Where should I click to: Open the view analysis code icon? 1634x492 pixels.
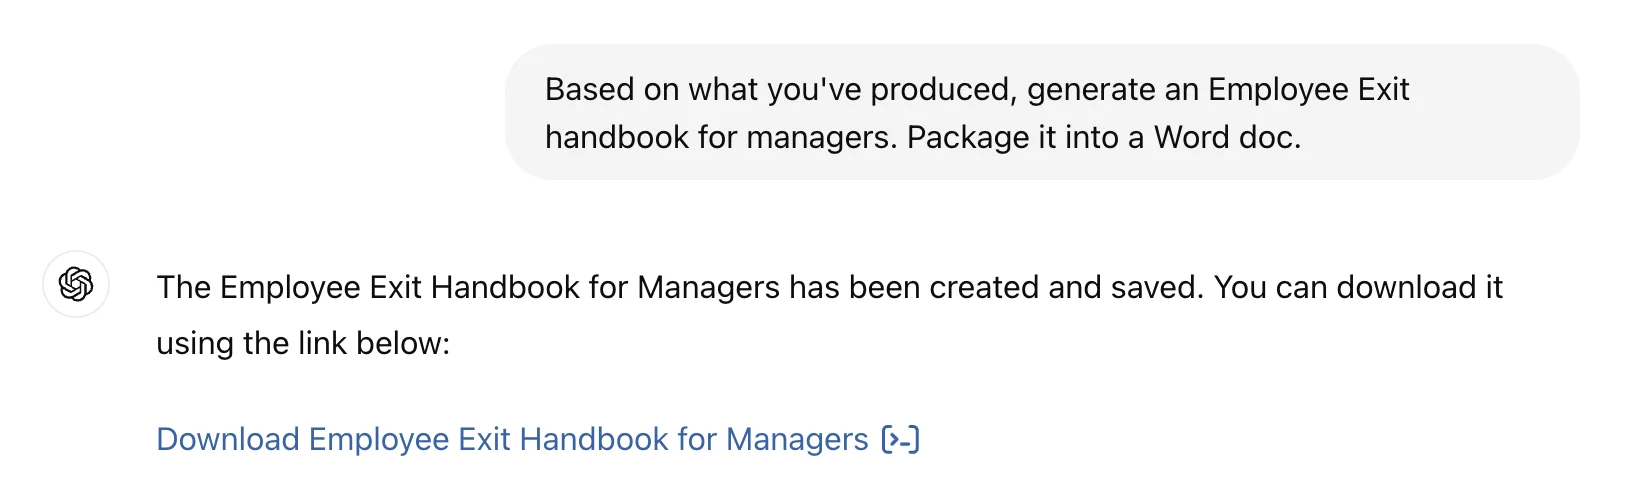[900, 439]
